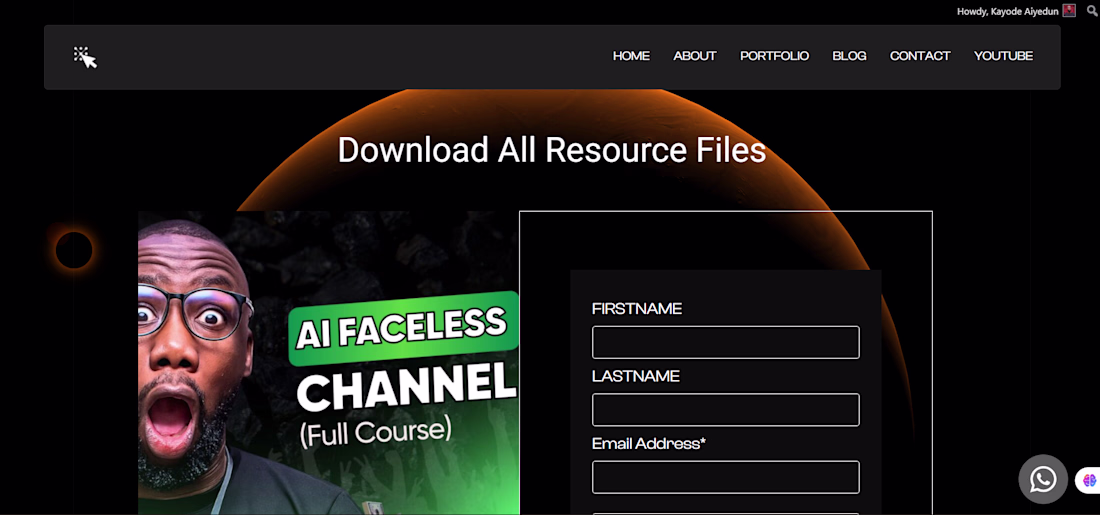1100x515 pixels.
Task: Open the WhatsApp chat bubble
Action: pos(1042,479)
